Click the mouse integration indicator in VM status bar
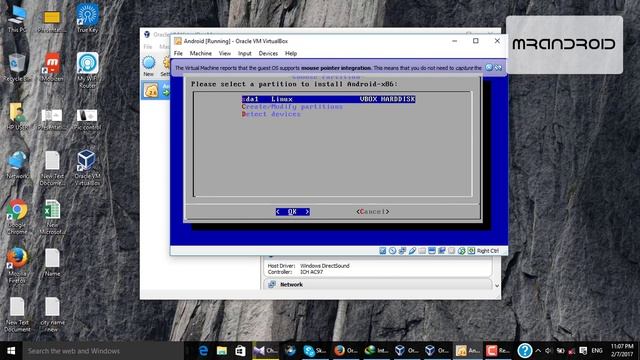Viewport: 640px width, 360px height. (462, 251)
